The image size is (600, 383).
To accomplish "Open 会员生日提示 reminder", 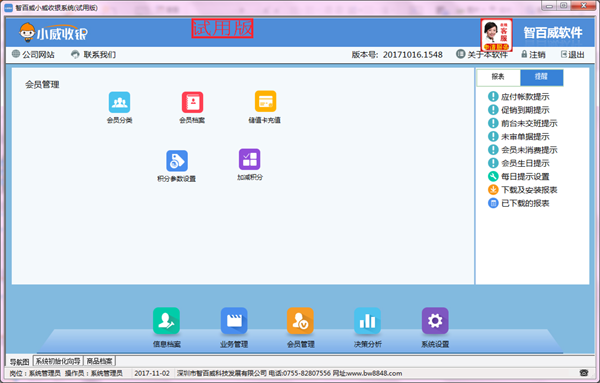I will [x=518, y=163].
